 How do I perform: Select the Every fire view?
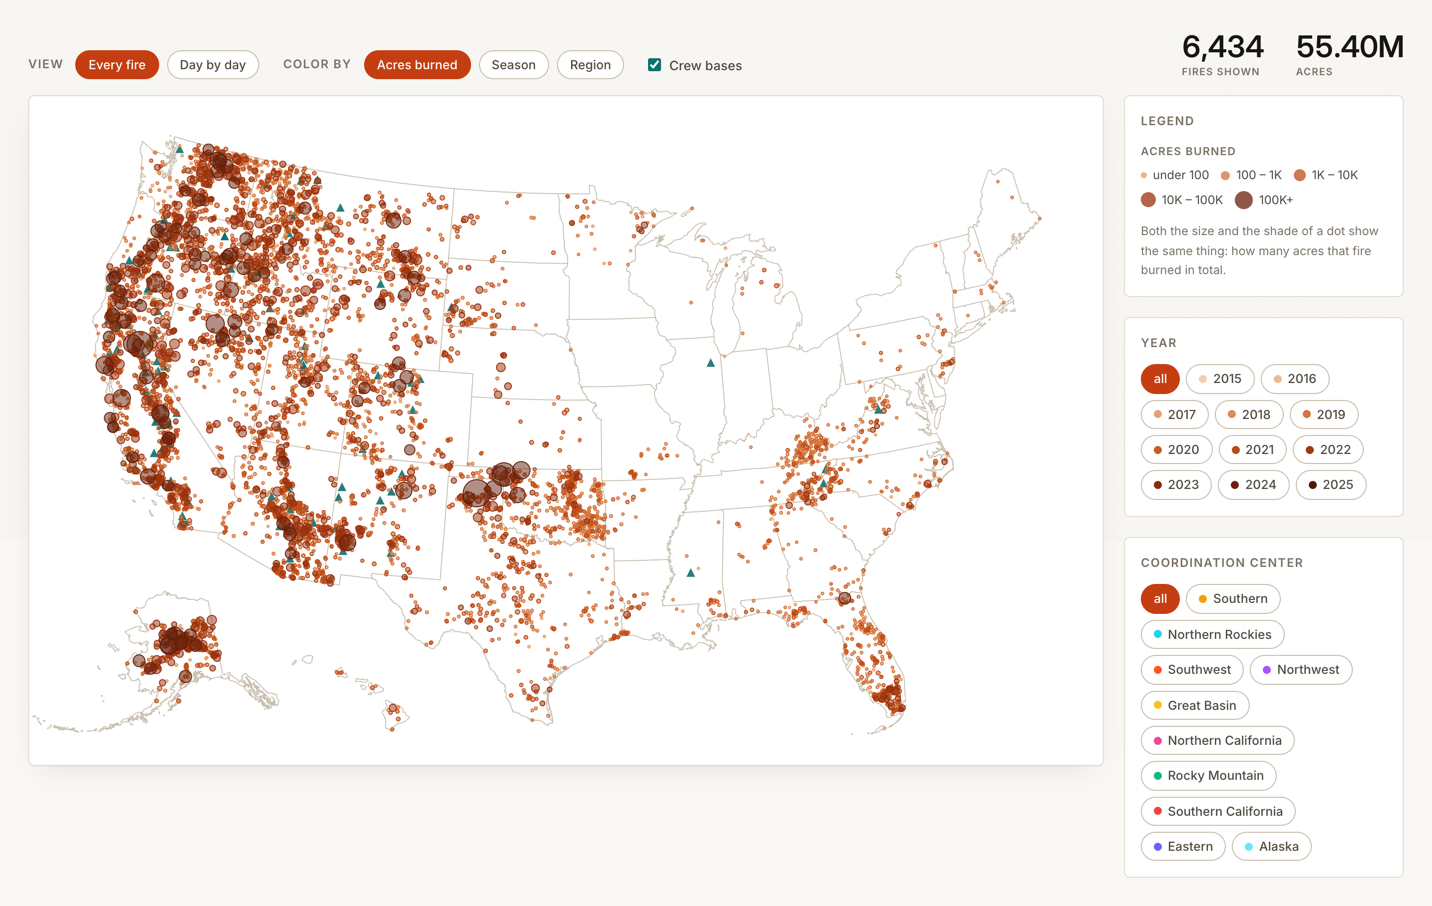(x=117, y=65)
